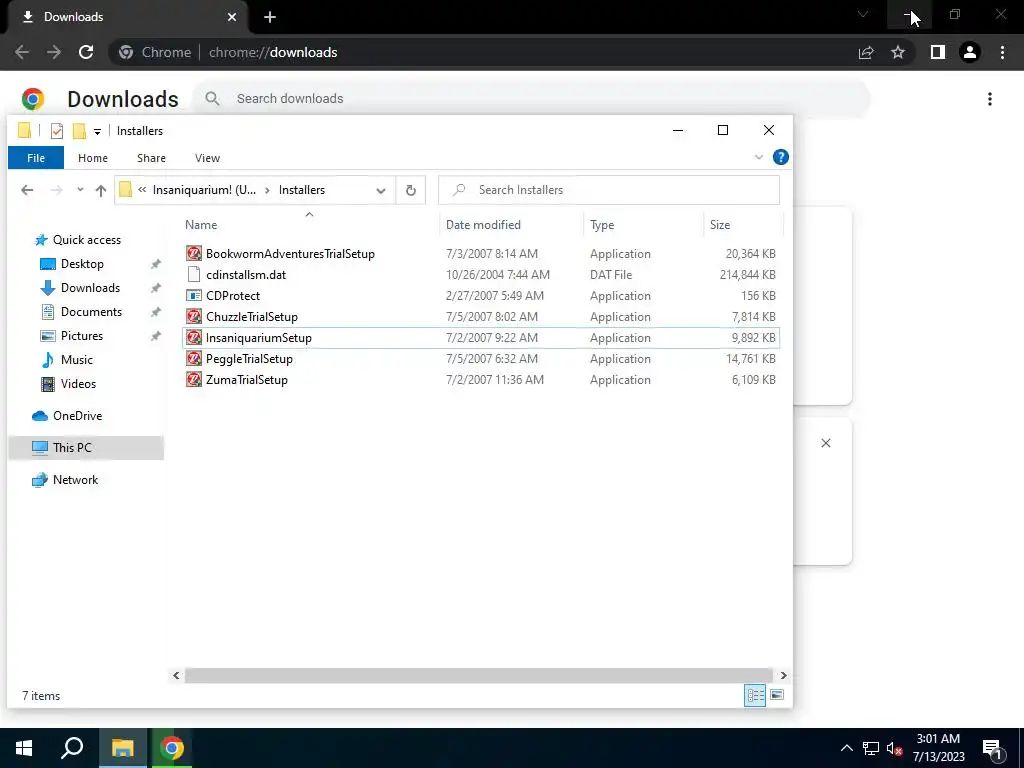Open the notification center
This screenshot has height=768, width=1024.
[x=992, y=748]
